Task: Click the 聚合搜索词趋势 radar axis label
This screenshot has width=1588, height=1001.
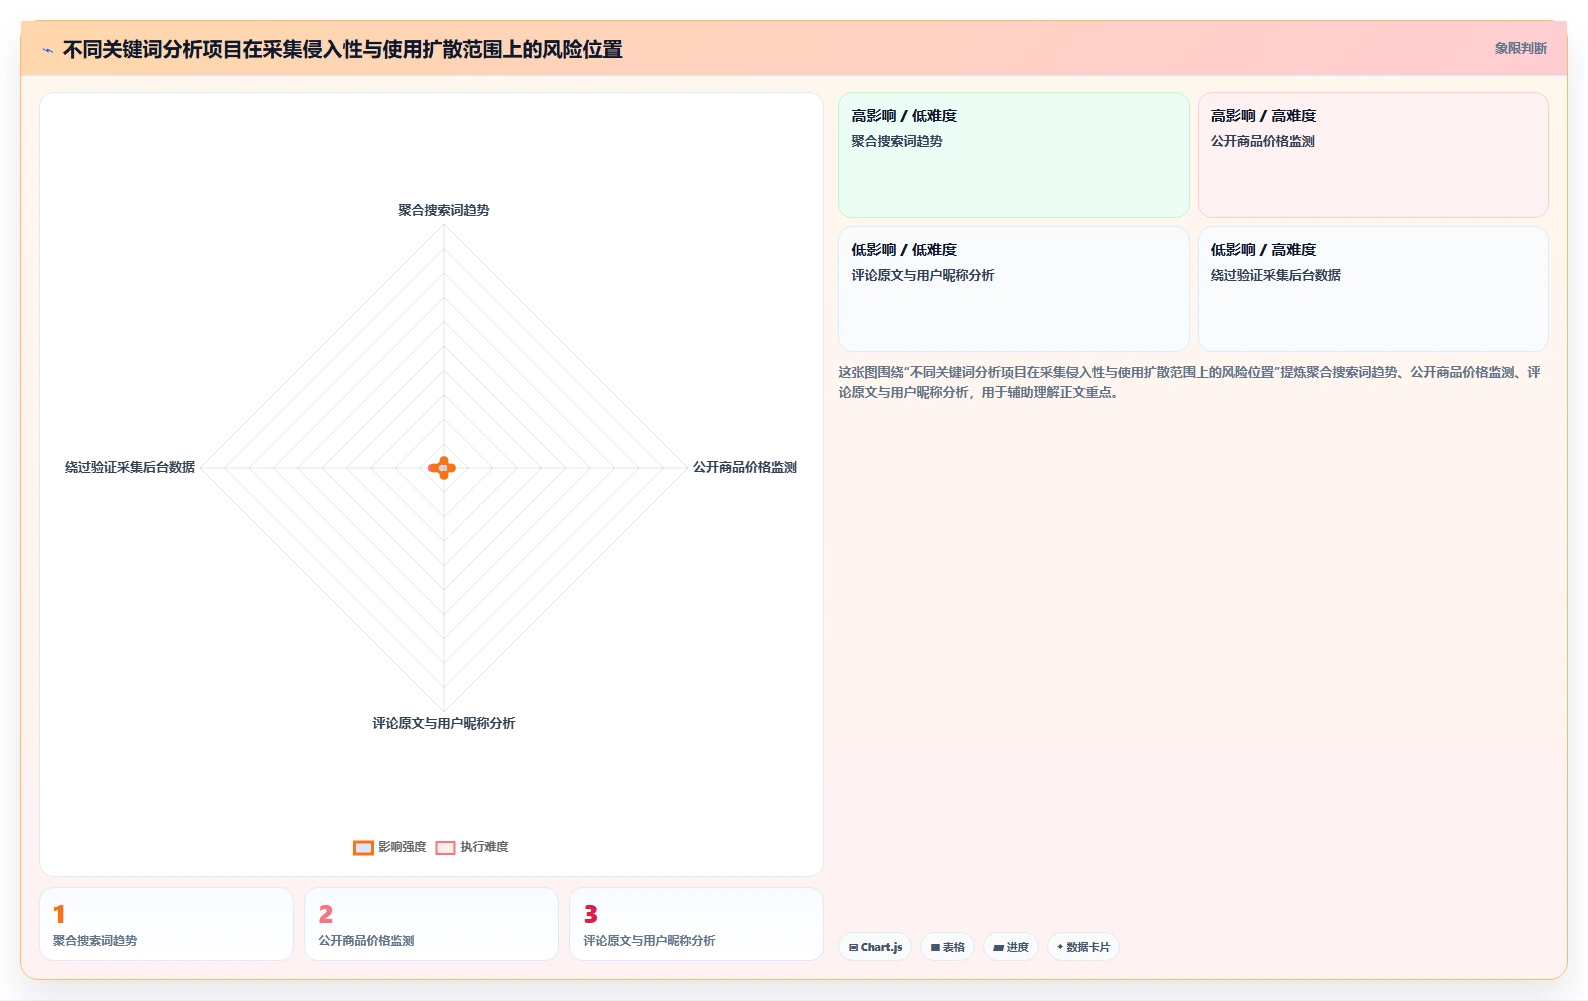Action: click(x=444, y=210)
